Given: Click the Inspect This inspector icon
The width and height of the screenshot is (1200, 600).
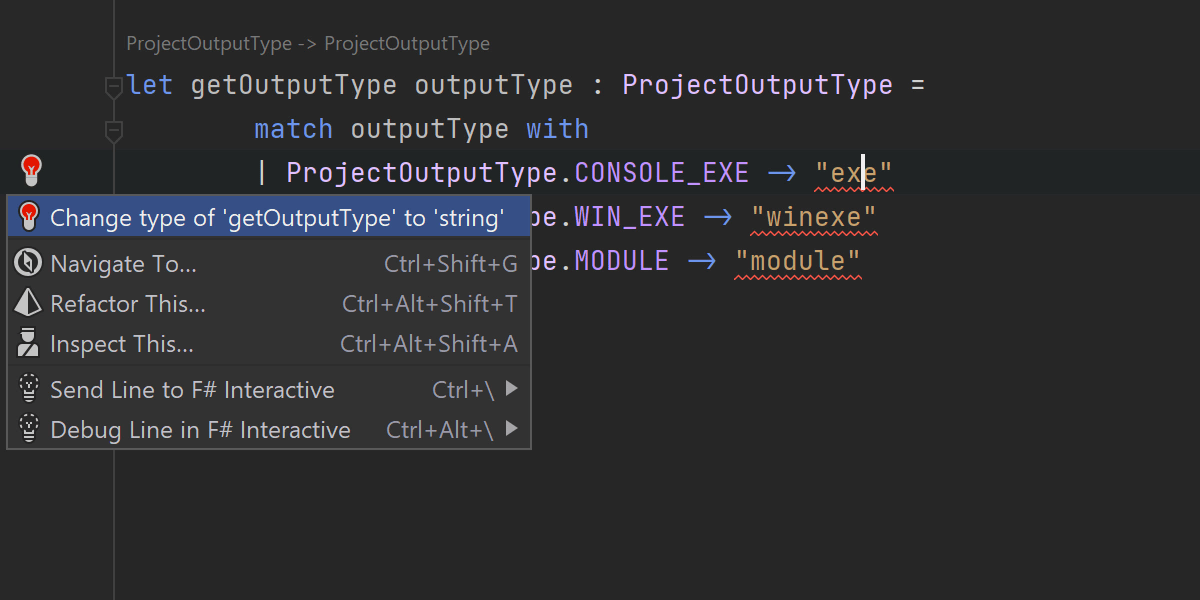Looking at the screenshot, I should 28,344.
